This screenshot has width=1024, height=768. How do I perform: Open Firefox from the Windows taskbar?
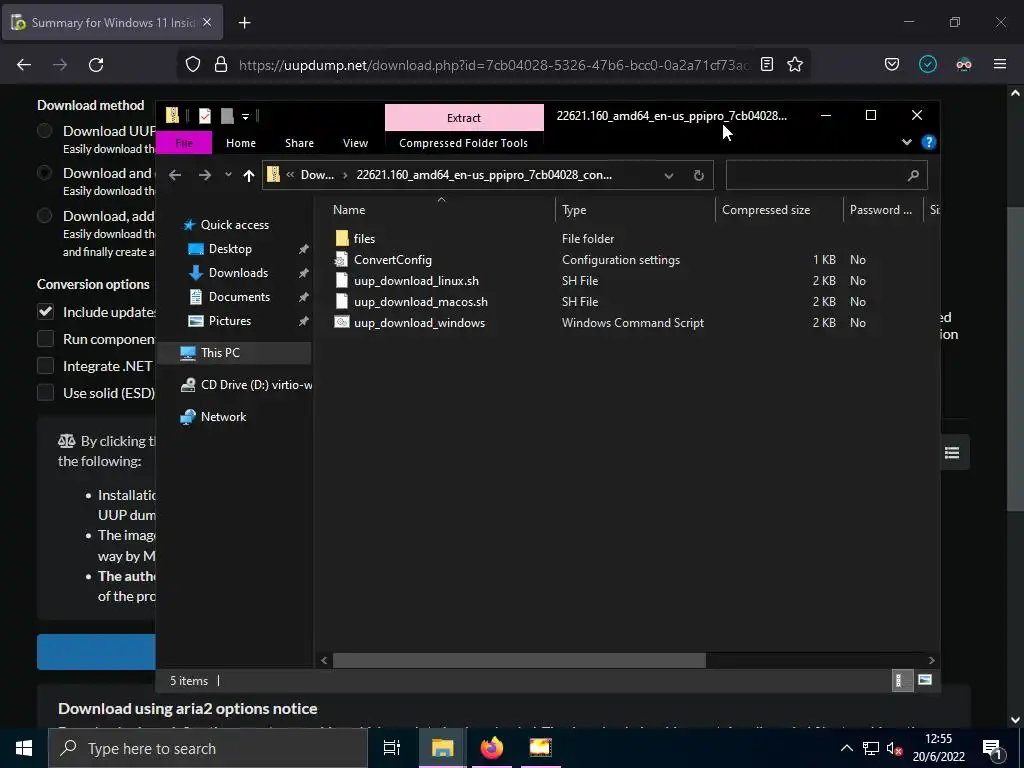492,748
